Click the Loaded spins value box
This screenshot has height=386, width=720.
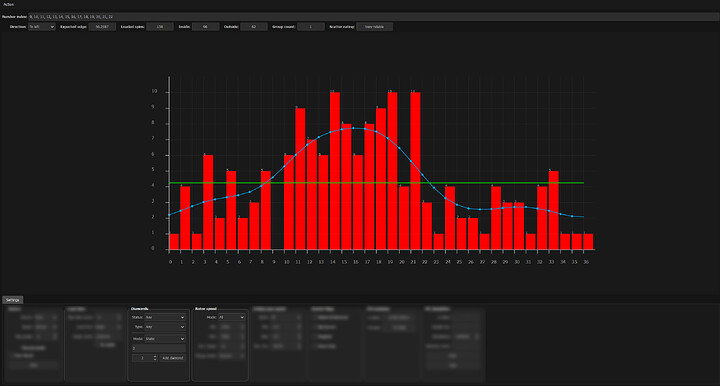160,27
